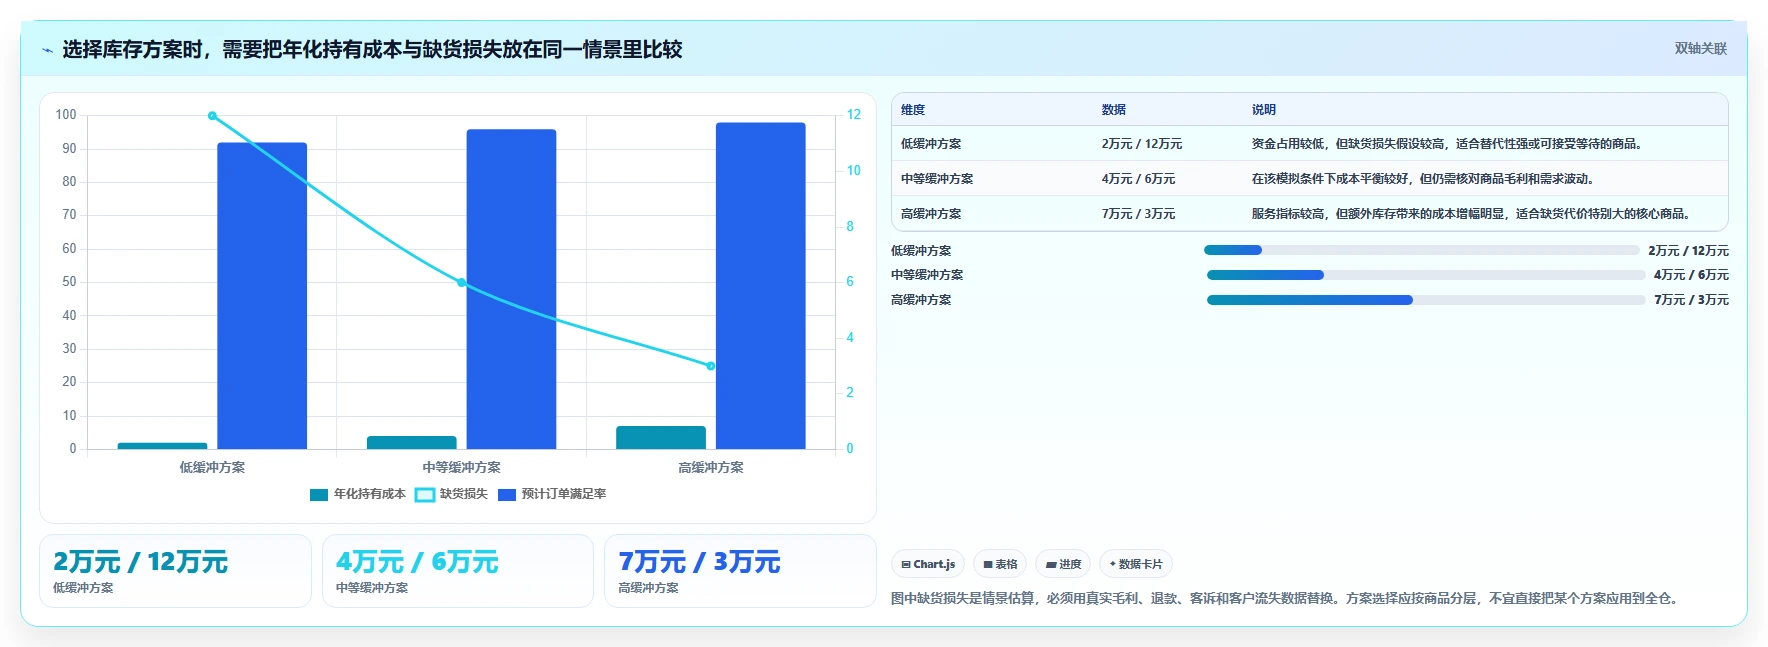Click the tall blue bar for 高缓冲方案
This screenshot has width=1768, height=647.
[761, 286]
